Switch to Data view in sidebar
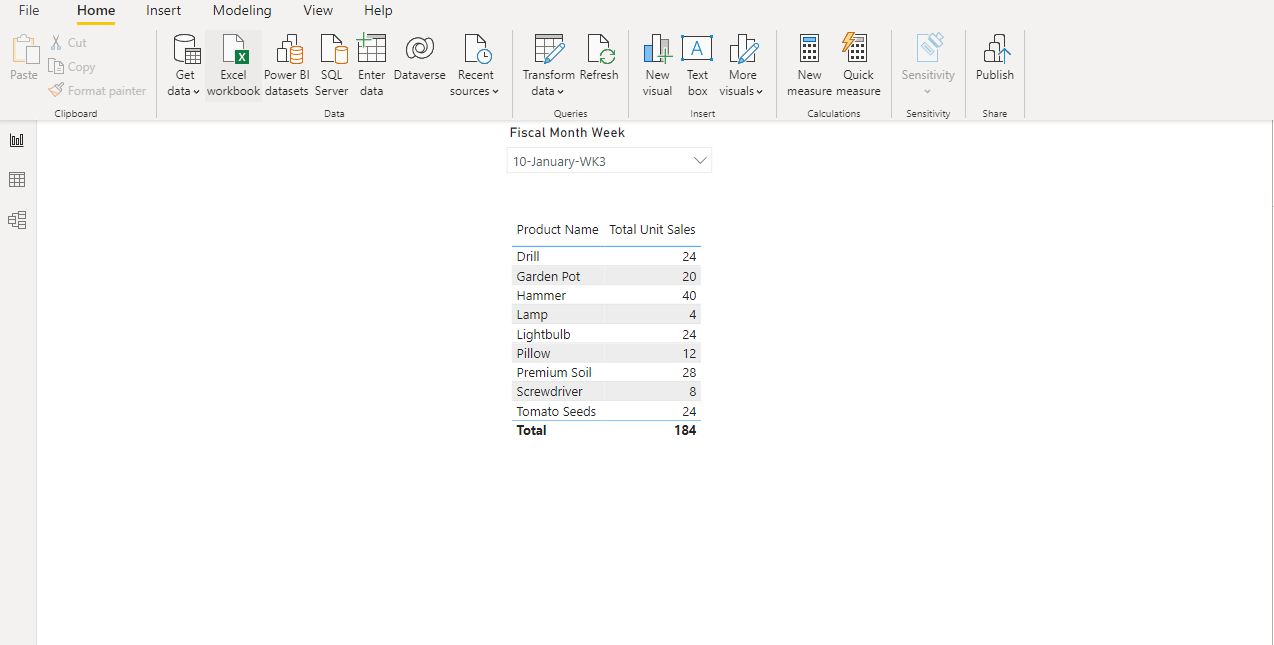Image resolution: width=1274 pixels, height=645 pixels. (x=17, y=180)
